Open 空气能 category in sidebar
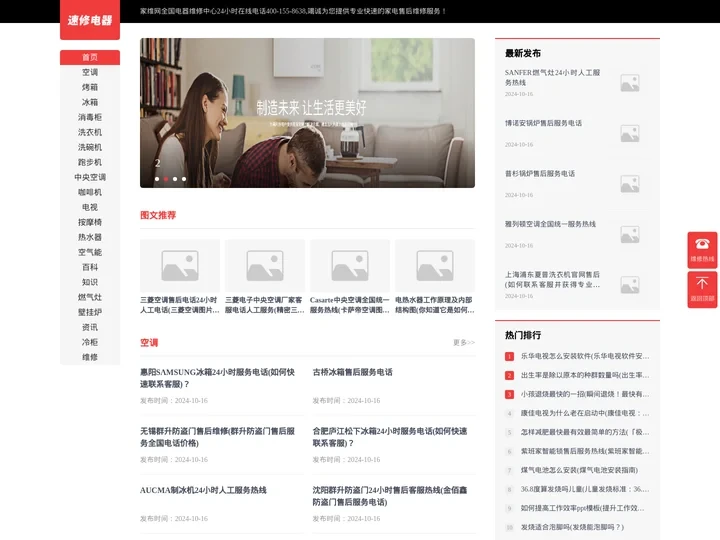The image size is (720, 540). (x=90, y=252)
